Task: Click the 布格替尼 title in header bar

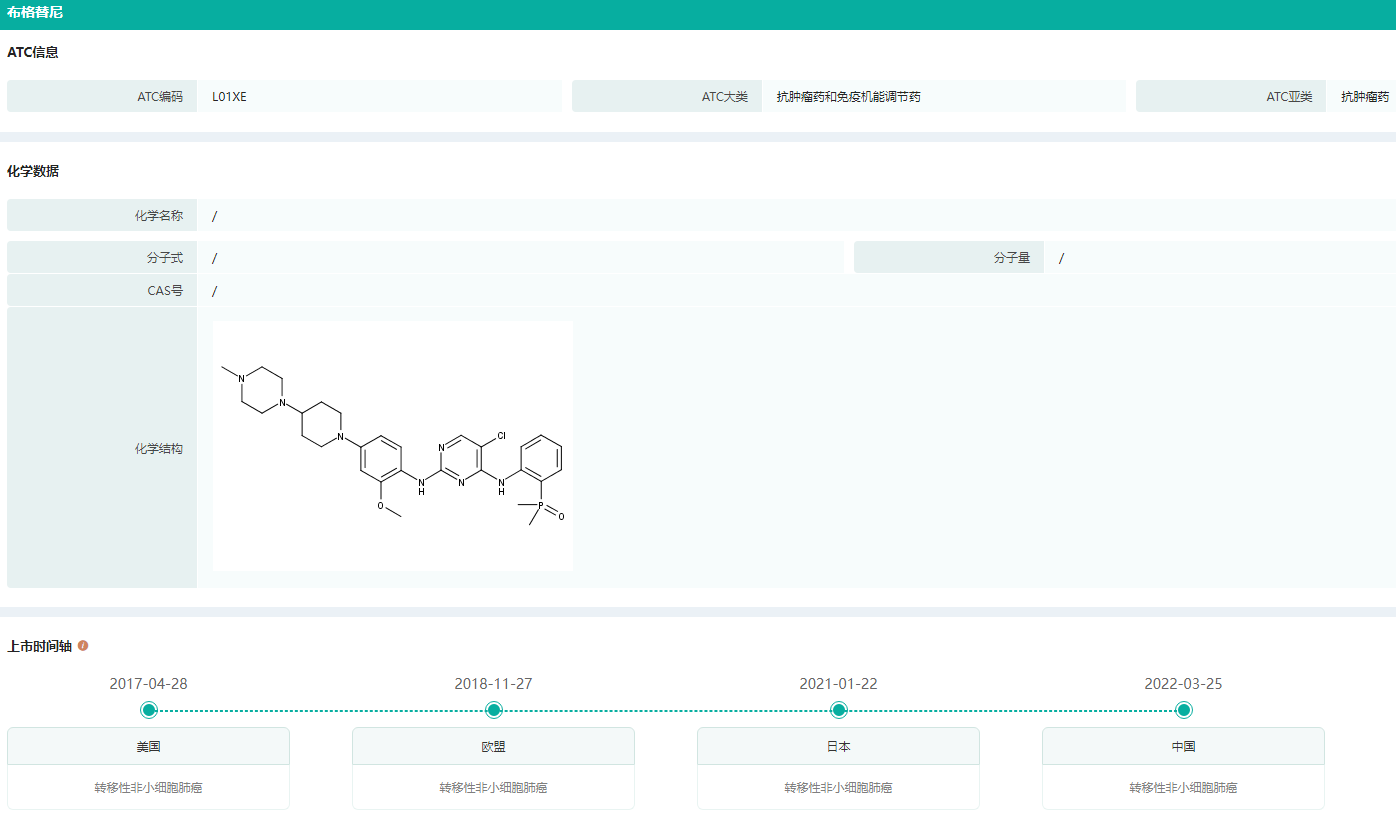Action: tap(35, 13)
